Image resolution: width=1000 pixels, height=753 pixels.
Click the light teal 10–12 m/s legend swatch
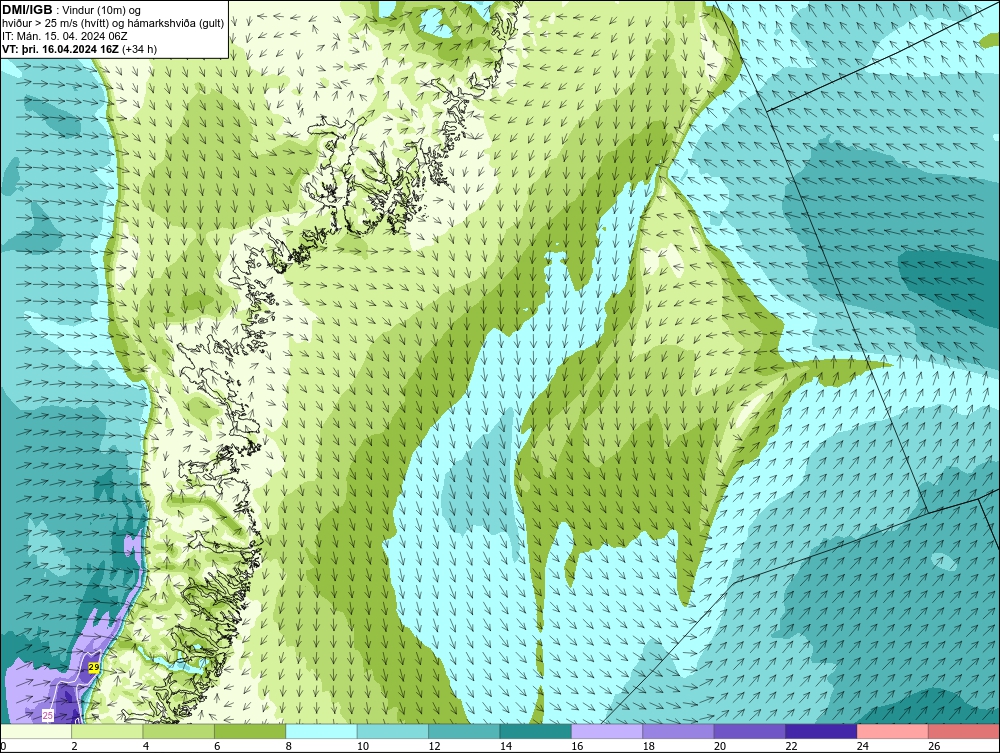[x=393, y=731]
